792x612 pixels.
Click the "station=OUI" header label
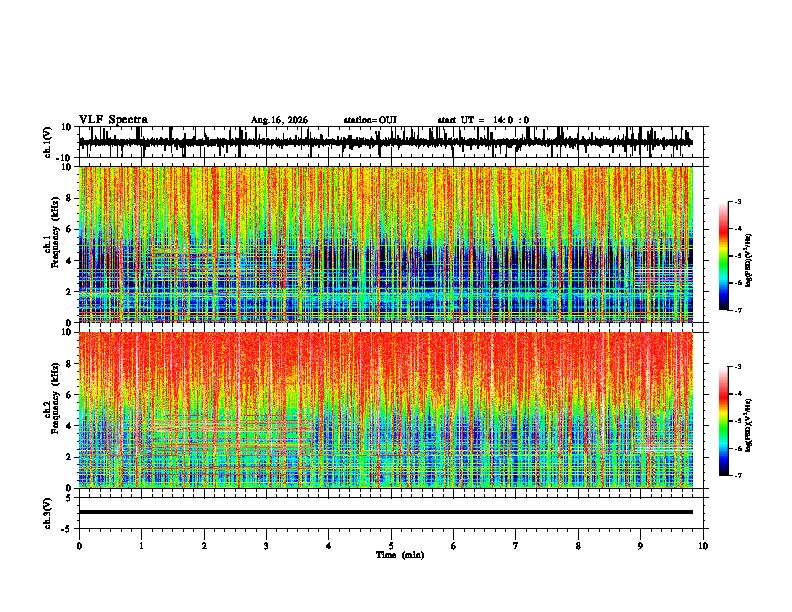(x=370, y=120)
